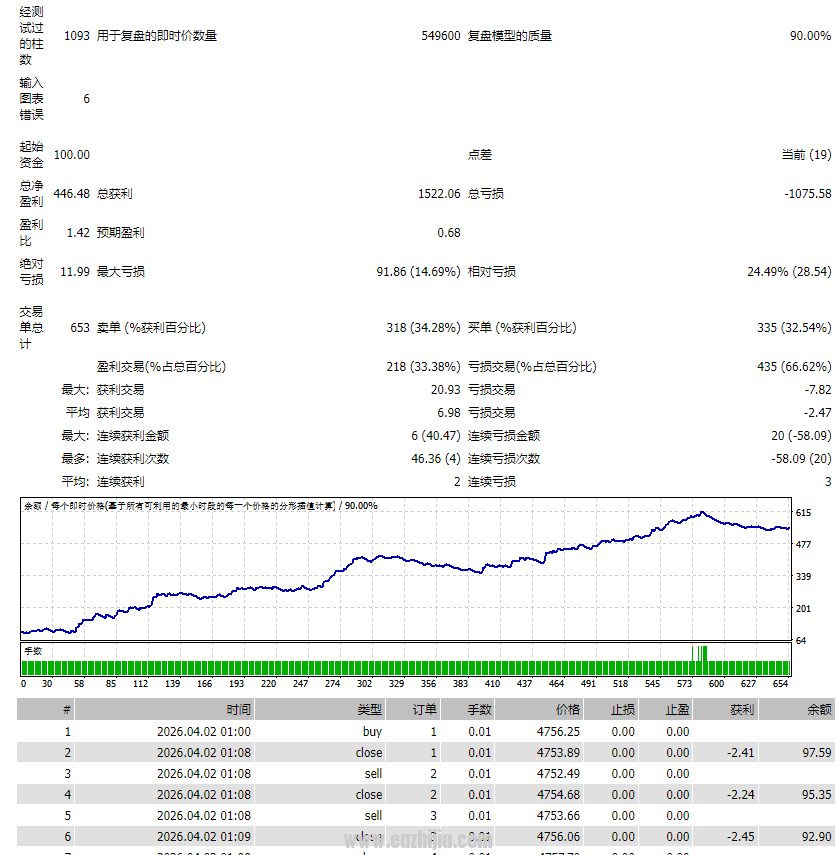Select row 1 time 2026.04.02 01:00
This screenshot has width=836, height=855.
(x=204, y=732)
